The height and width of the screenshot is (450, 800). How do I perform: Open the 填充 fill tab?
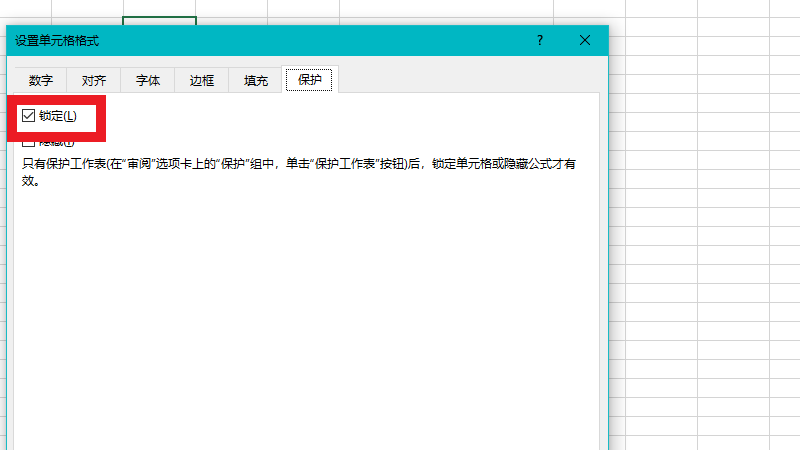click(x=256, y=81)
